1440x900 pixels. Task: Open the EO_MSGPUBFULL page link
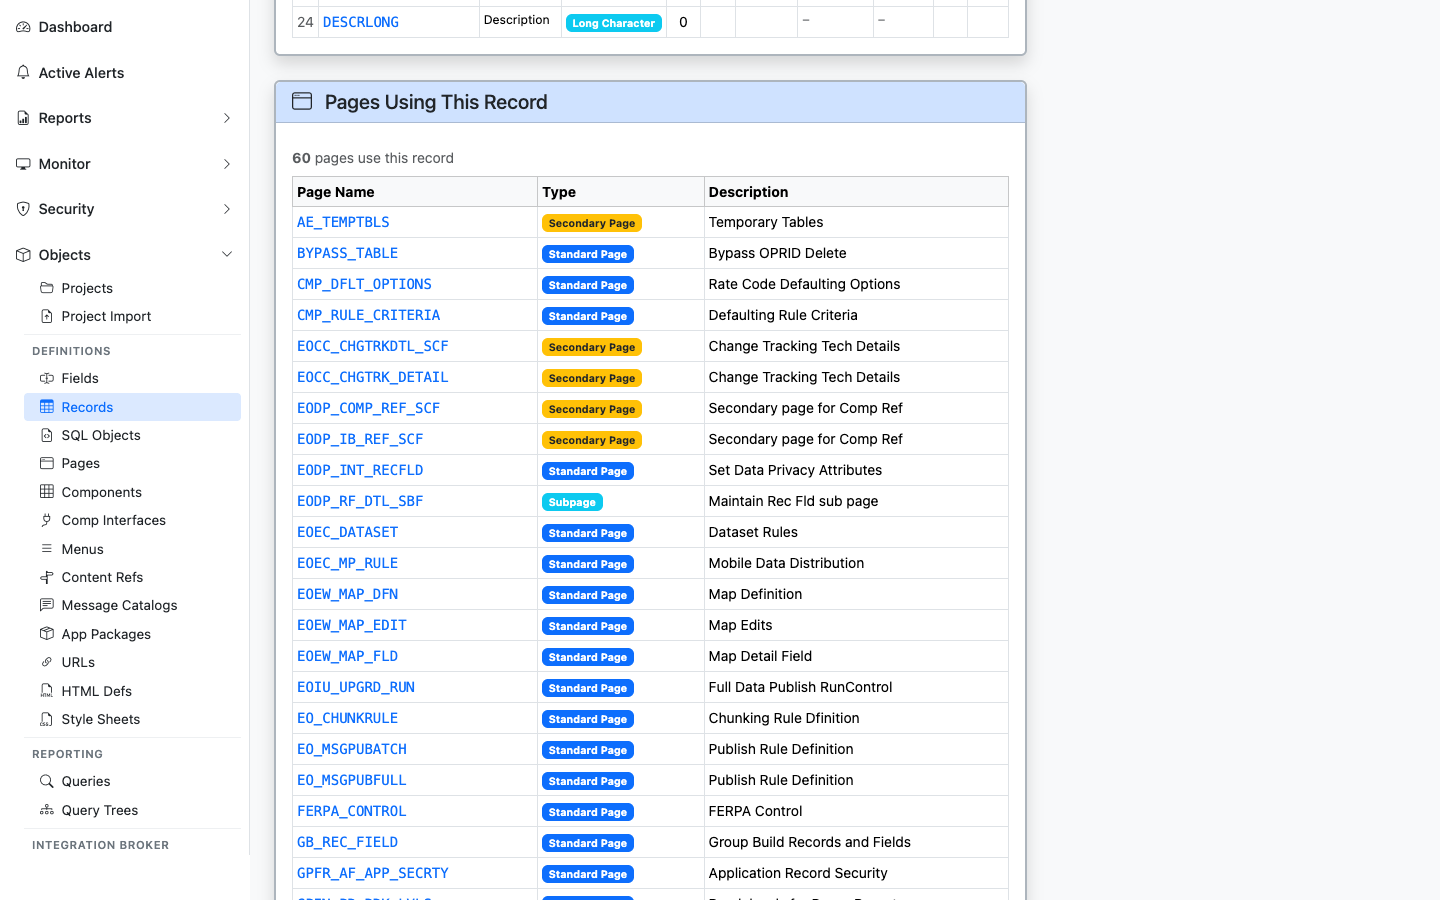click(351, 780)
